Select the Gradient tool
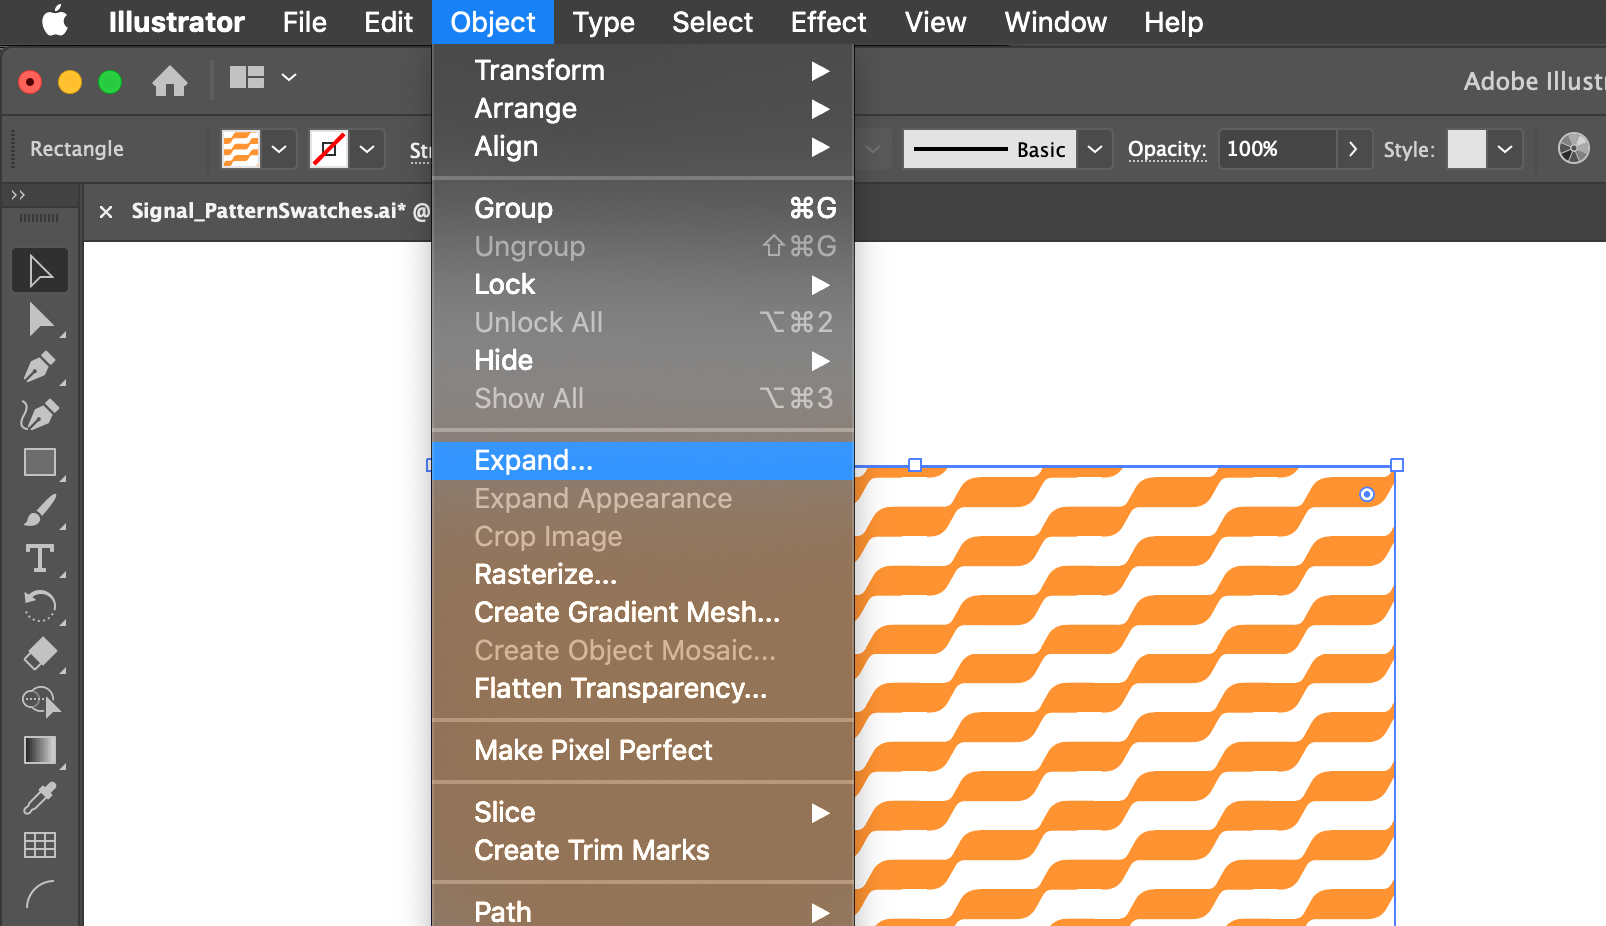Image resolution: width=1606 pixels, height=926 pixels. [39, 749]
